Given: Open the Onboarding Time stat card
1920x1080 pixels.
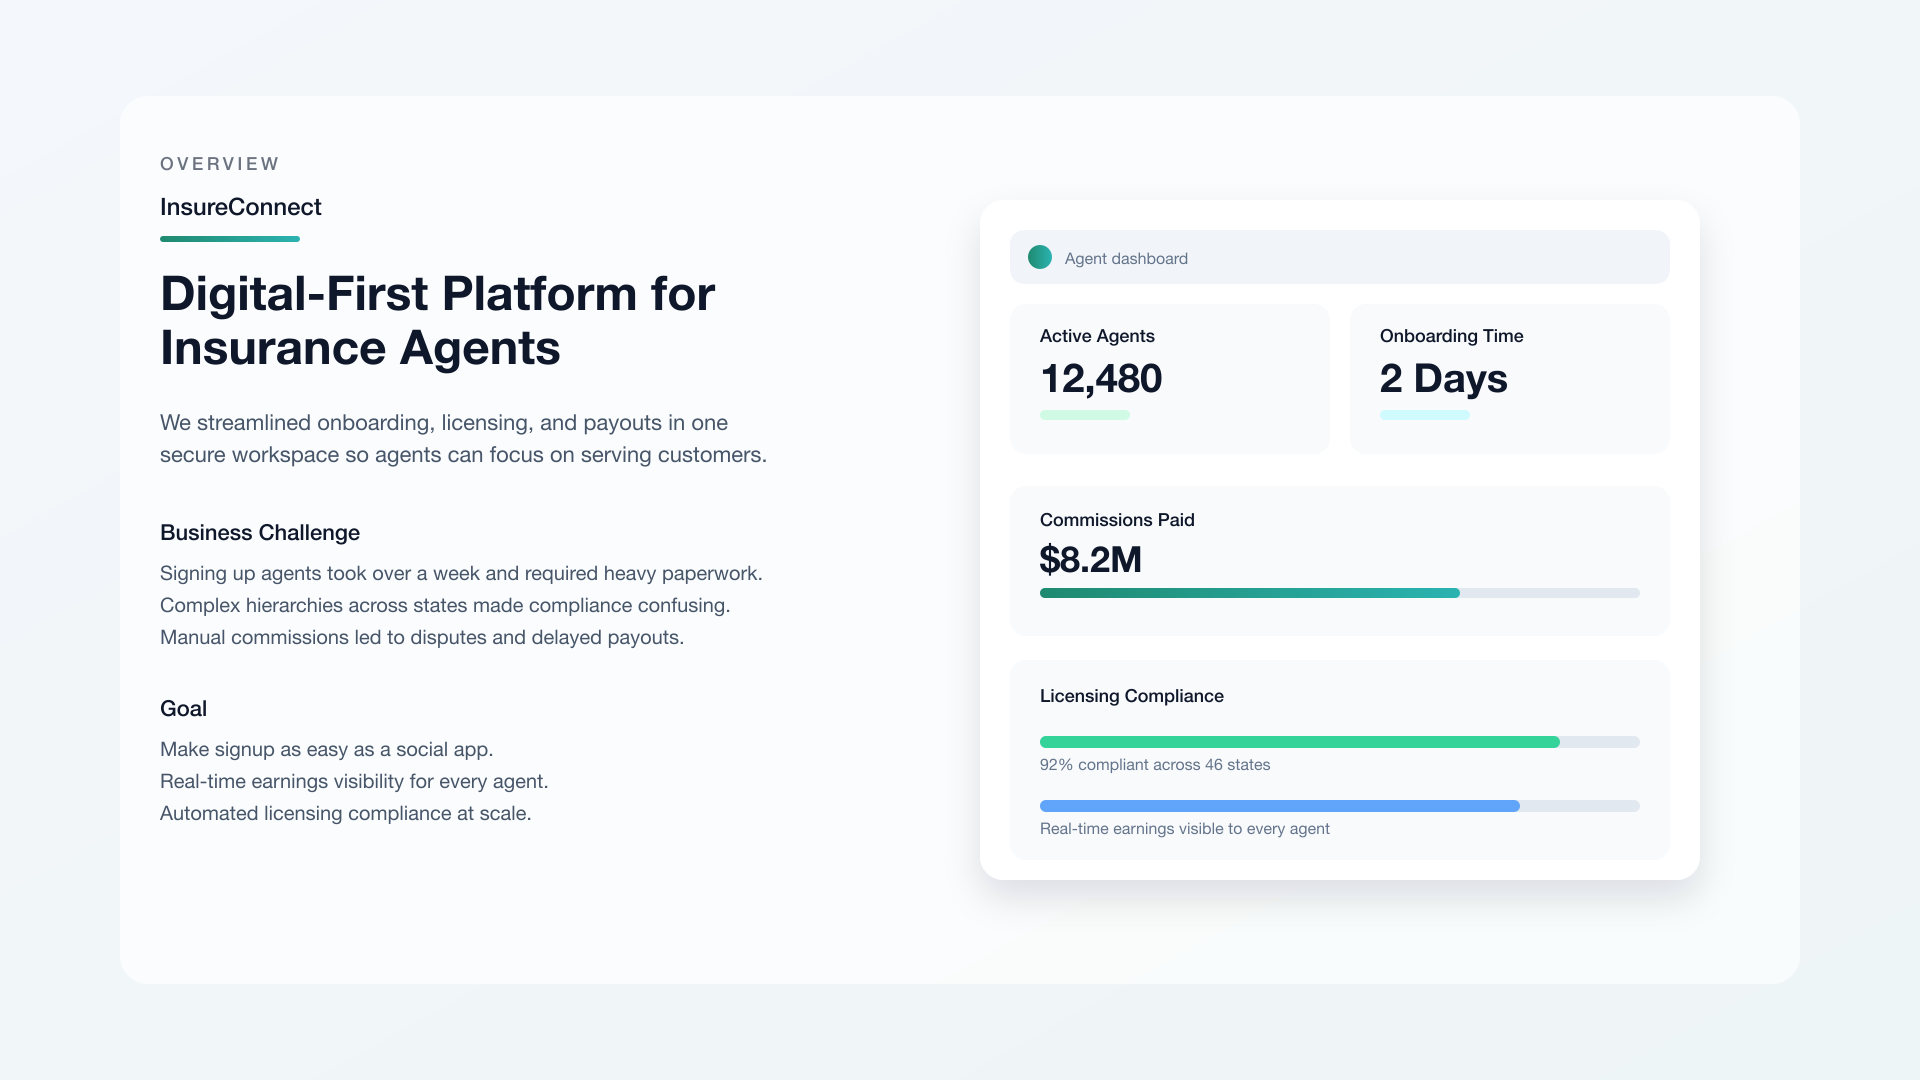Looking at the screenshot, I should [x=1509, y=378].
